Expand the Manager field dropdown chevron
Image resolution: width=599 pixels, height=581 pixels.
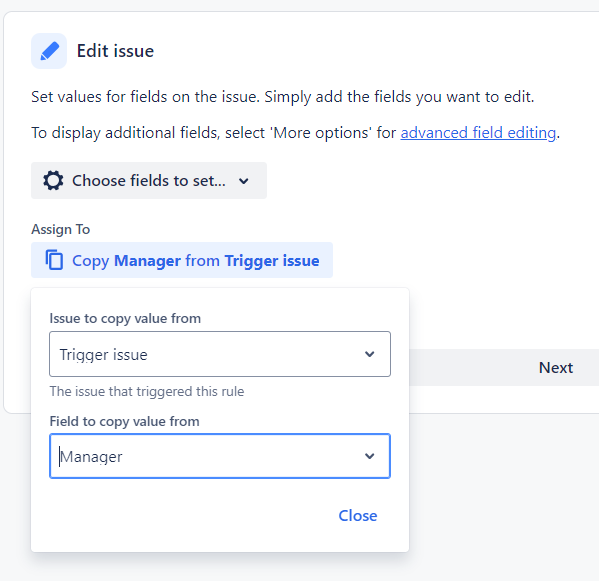369,456
